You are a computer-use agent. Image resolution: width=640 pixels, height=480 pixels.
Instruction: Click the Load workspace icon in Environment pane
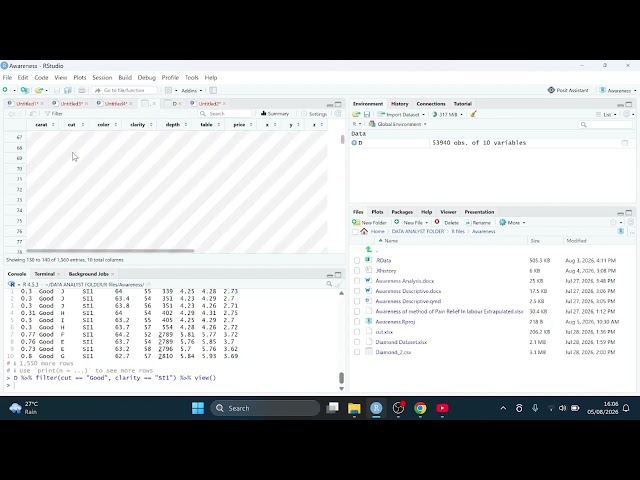tap(356, 114)
